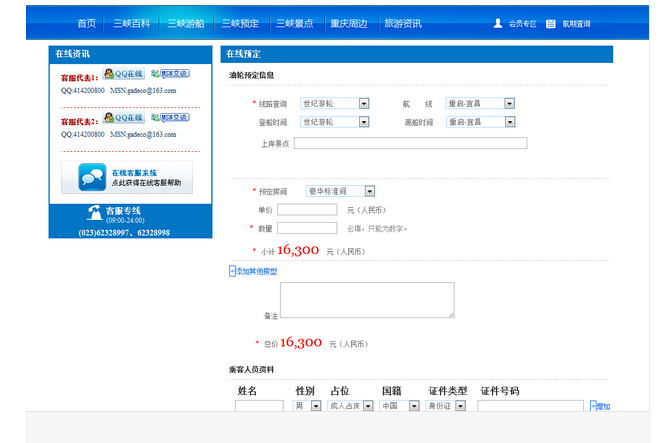Open the 在线客服系统 chat bubble banner
This screenshot has height=443, width=661.
point(127,178)
